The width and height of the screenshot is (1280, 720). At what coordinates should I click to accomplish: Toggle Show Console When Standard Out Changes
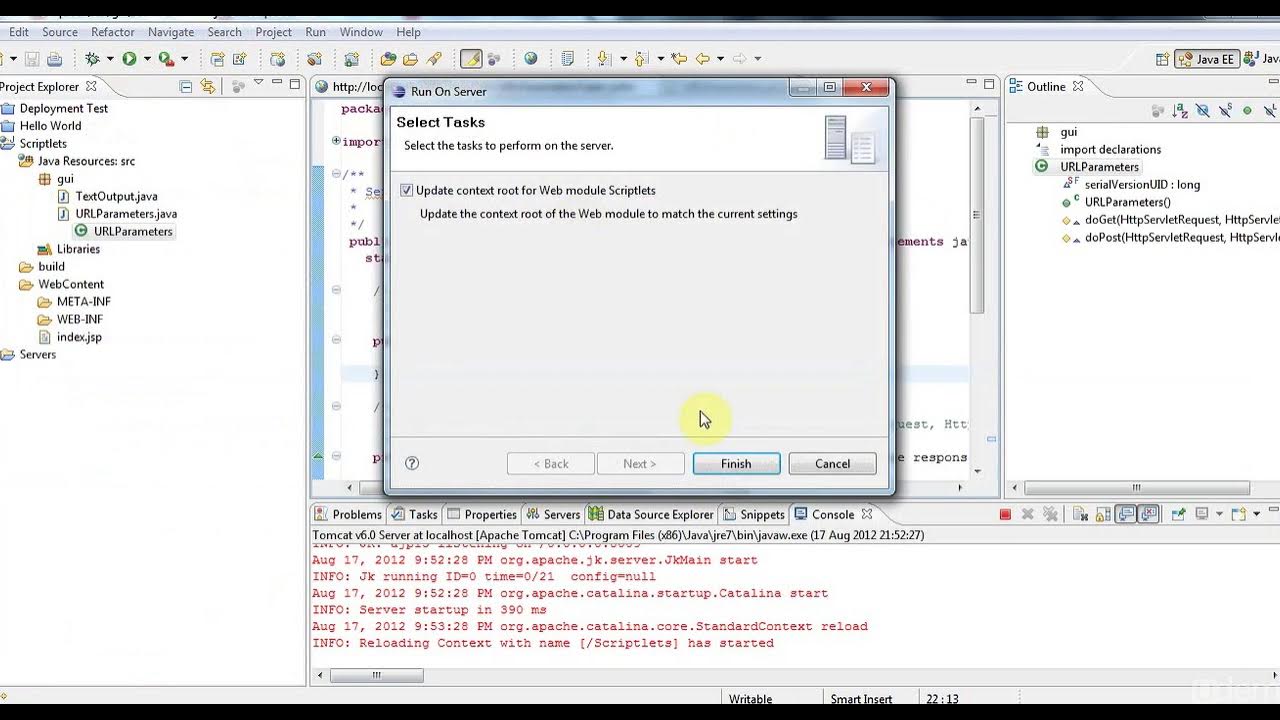click(x=1126, y=514)
